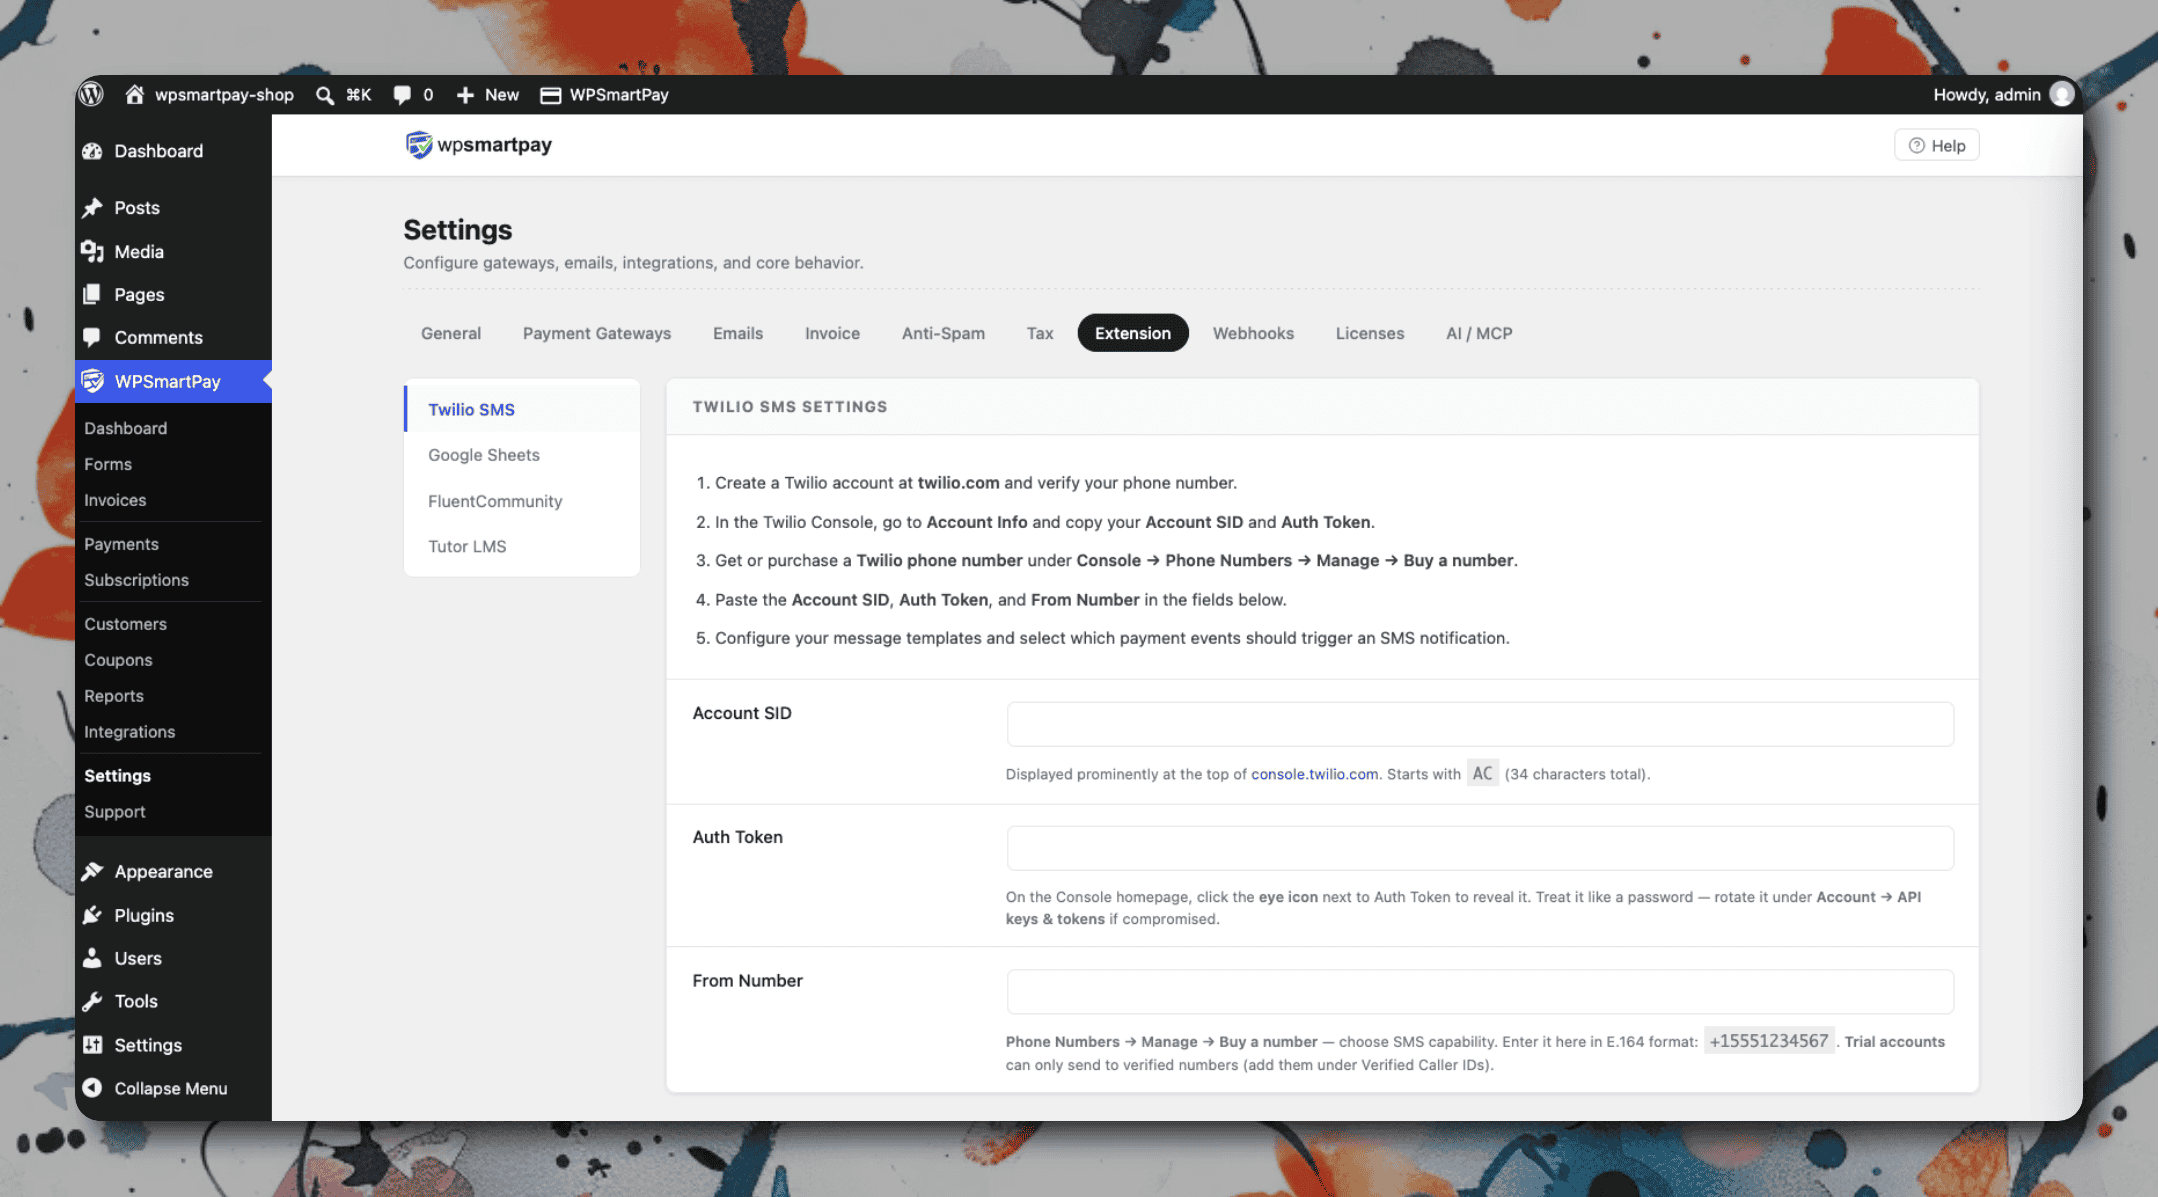The image size is (2160, 1197).
Task: Click the card icon beside WPSmartPay in admin bar
Action: [x=550, y=95]
